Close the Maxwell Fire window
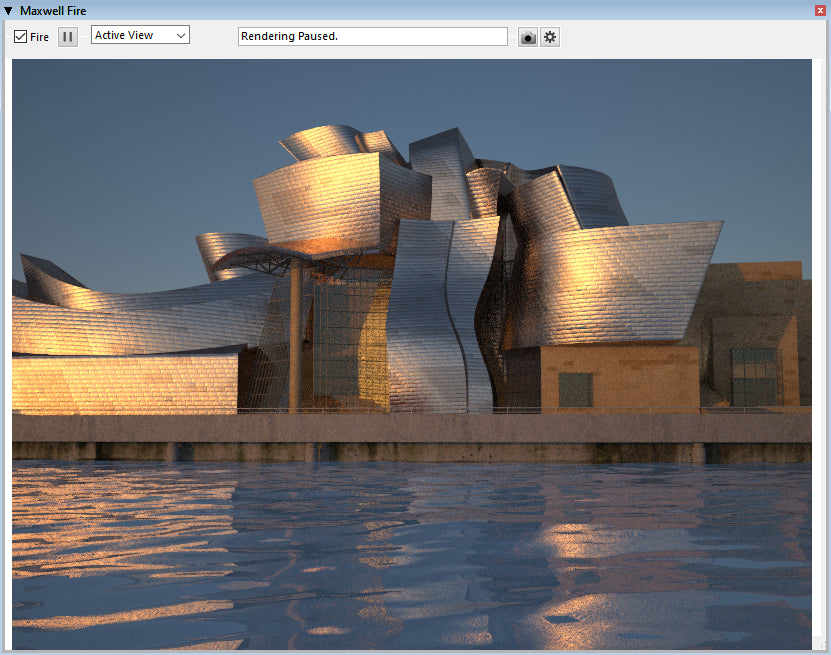This screenshot has width=831, height=655. pyautogui.click(x=820, y=10)
